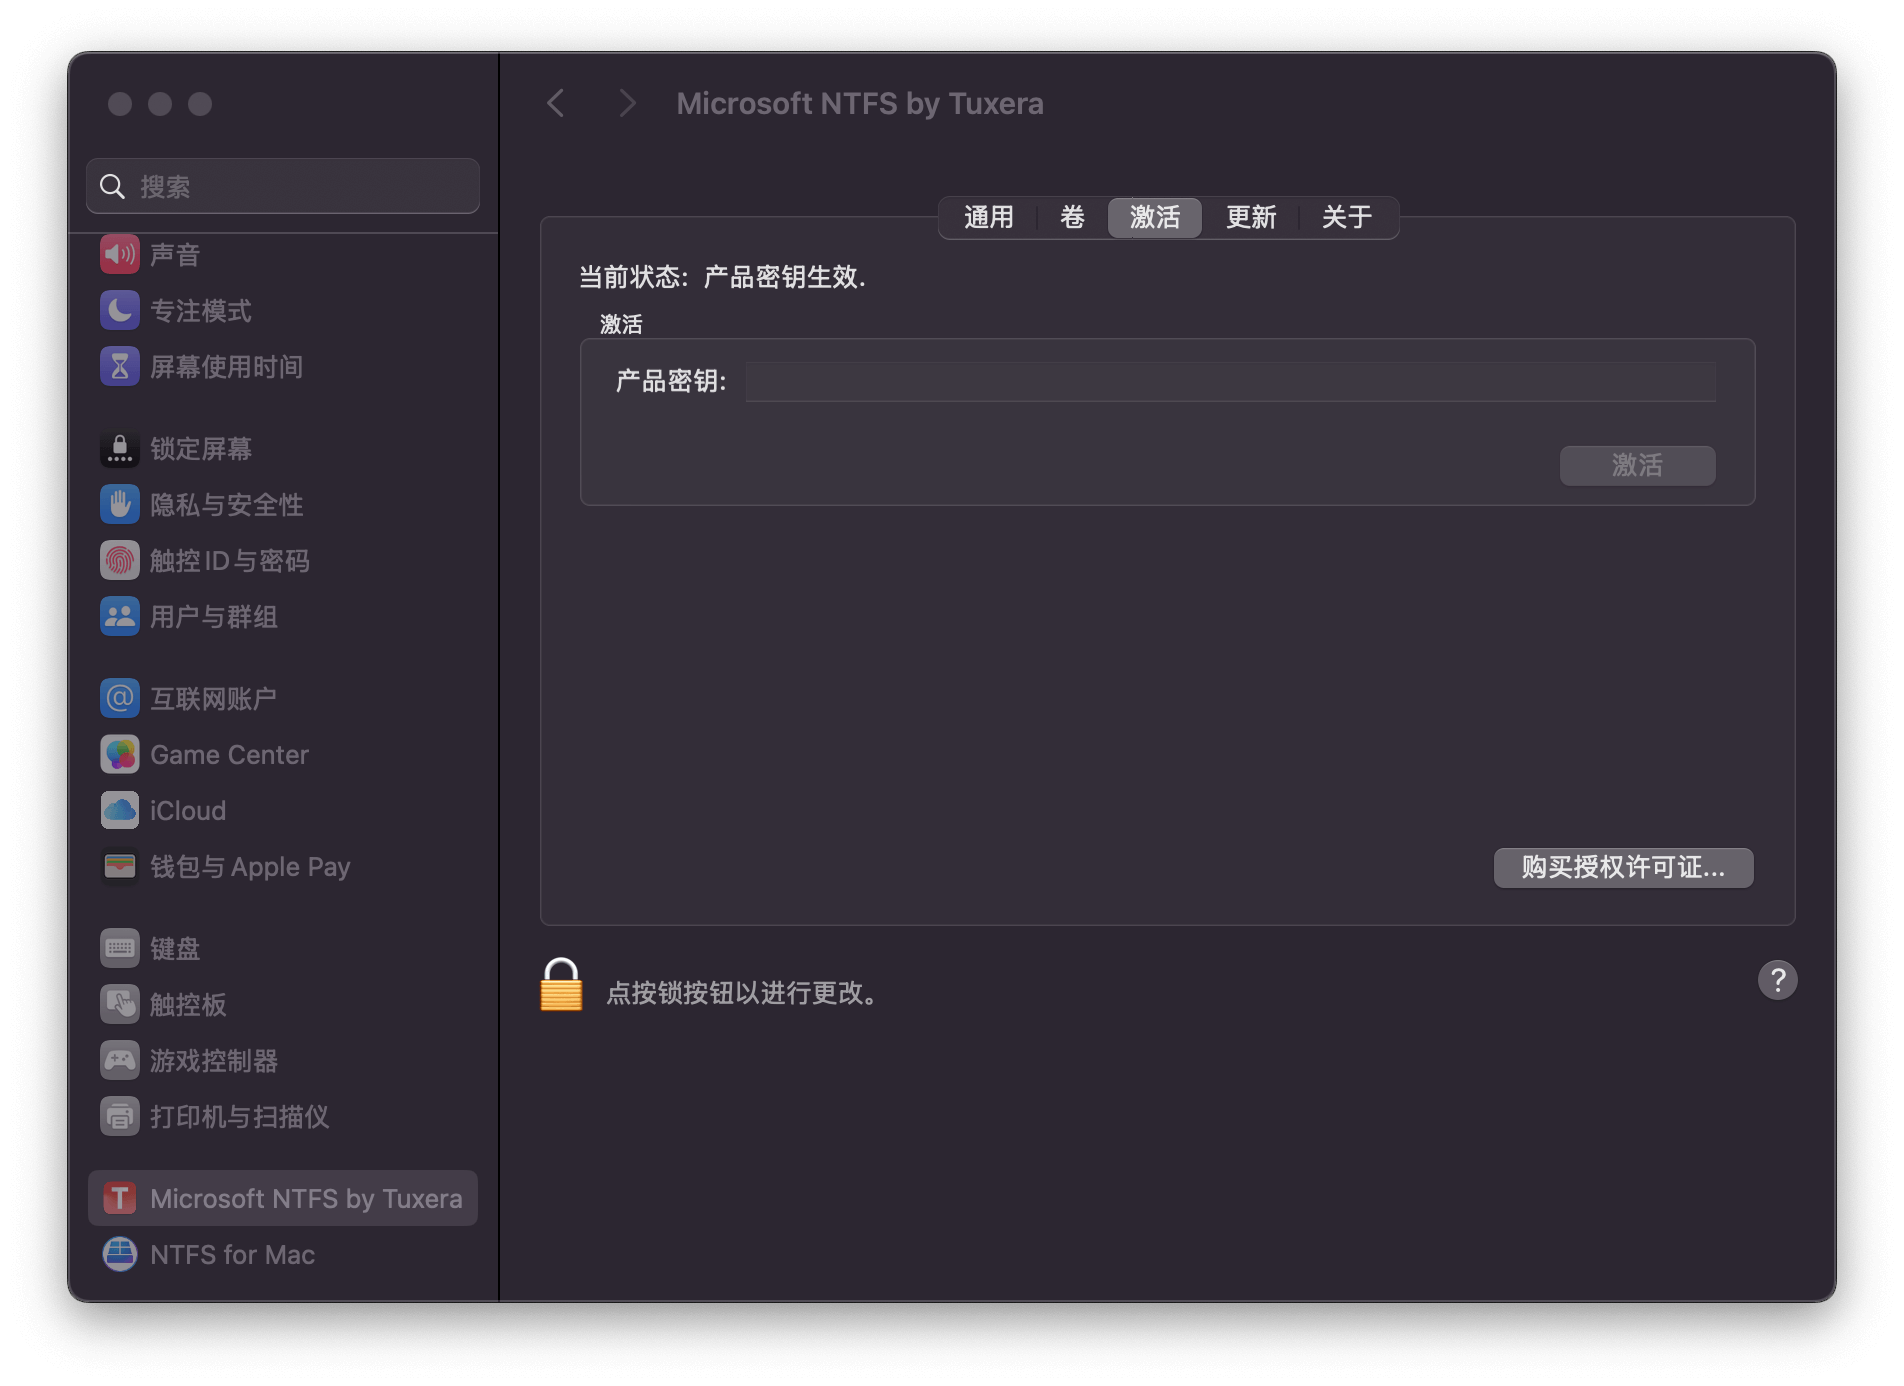
Task: Switch to the 更新 tab
Action: click(x=1251, y=217)
